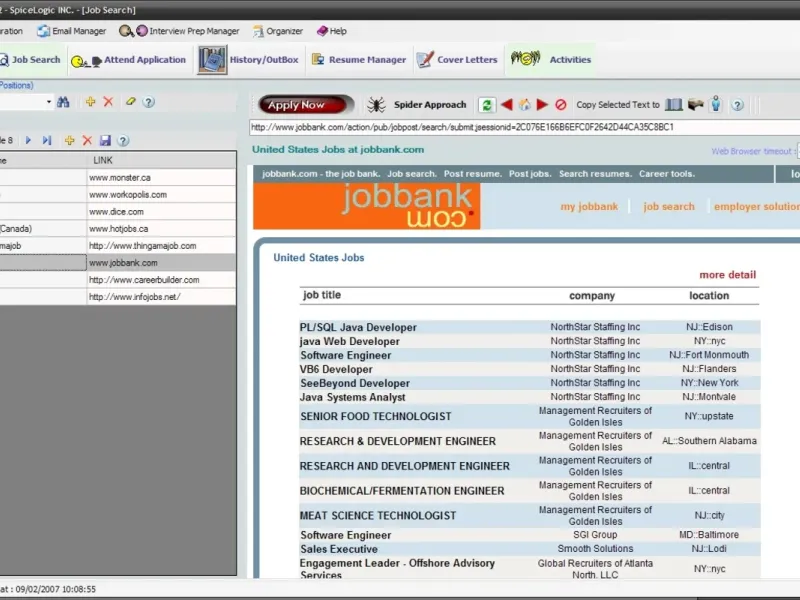Screen dimensions: 800x600
Task: Go back with the red left arrow
Action: point(507,105)
